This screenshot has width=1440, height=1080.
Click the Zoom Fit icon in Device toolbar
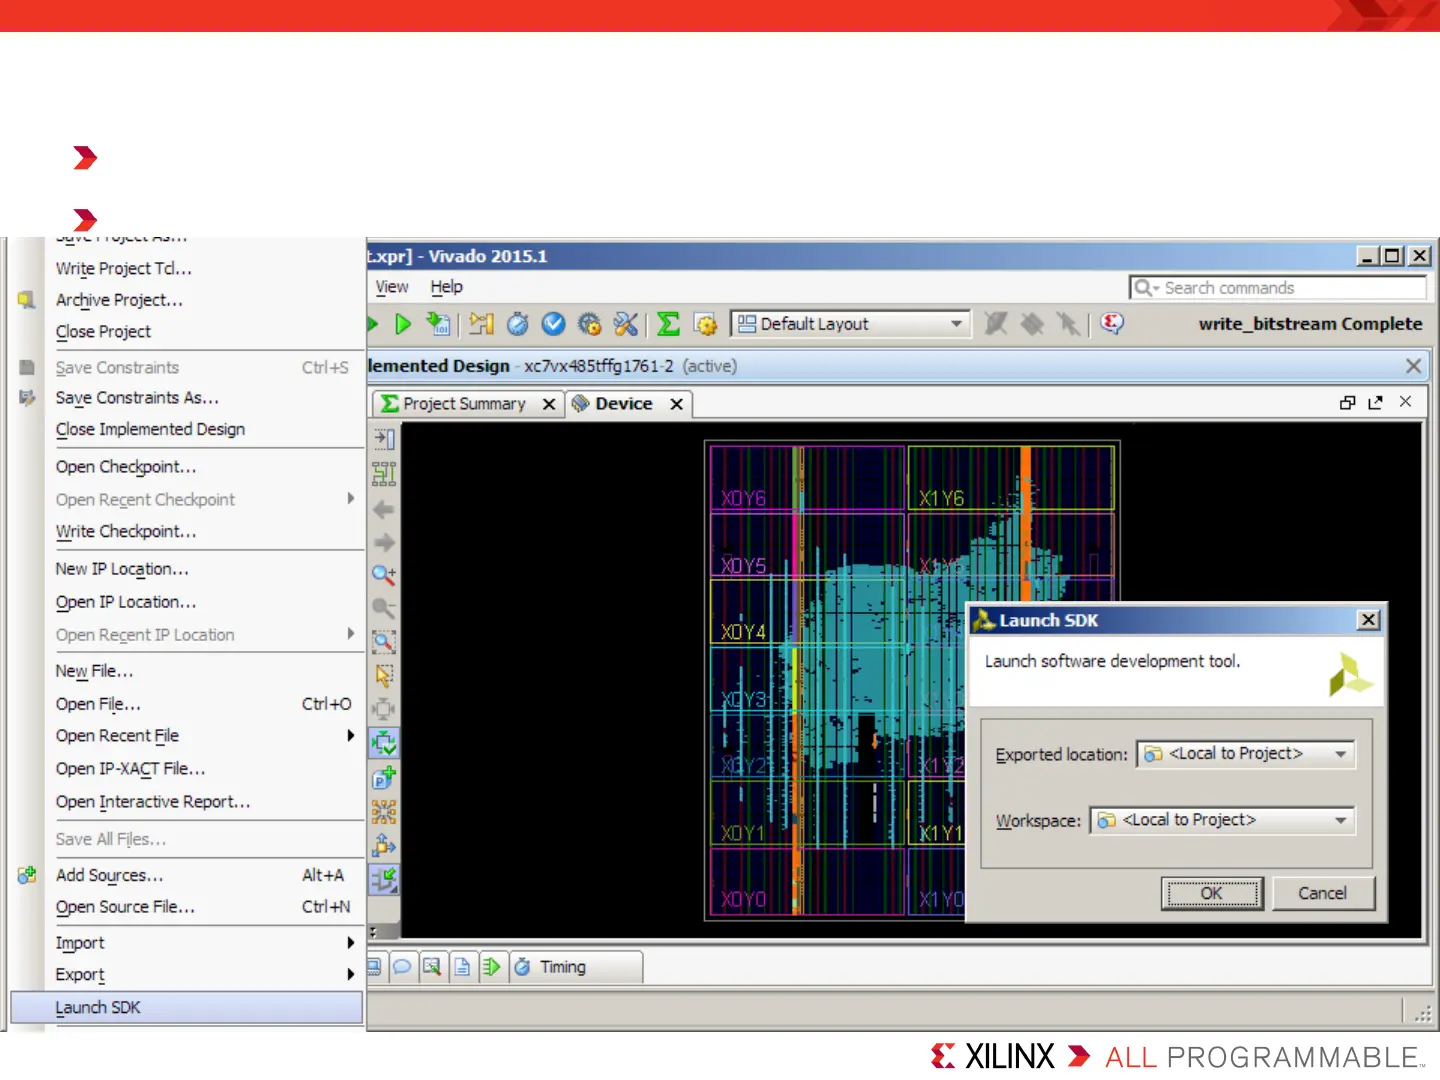(x=383, y=642)
